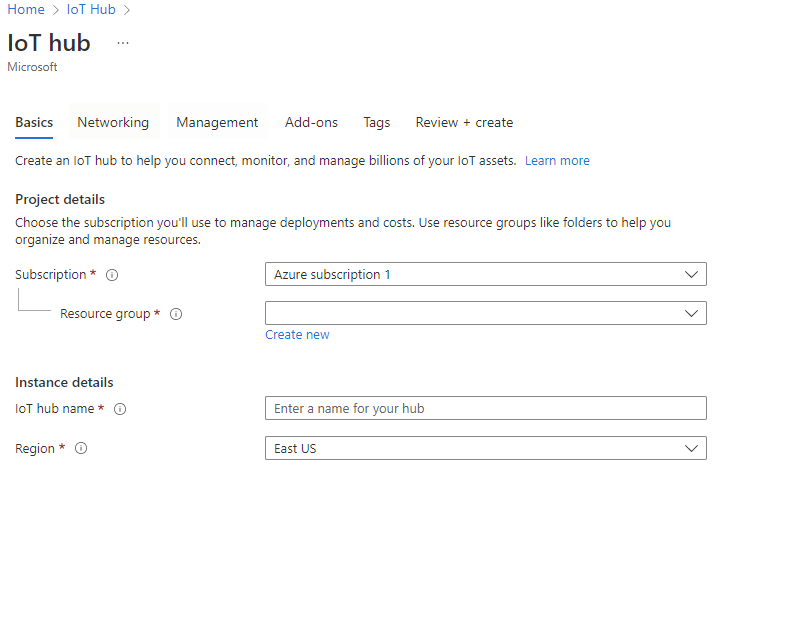Show info tooltip for Region
Viewport: 787px width, 624px height.
click(81, 448)
